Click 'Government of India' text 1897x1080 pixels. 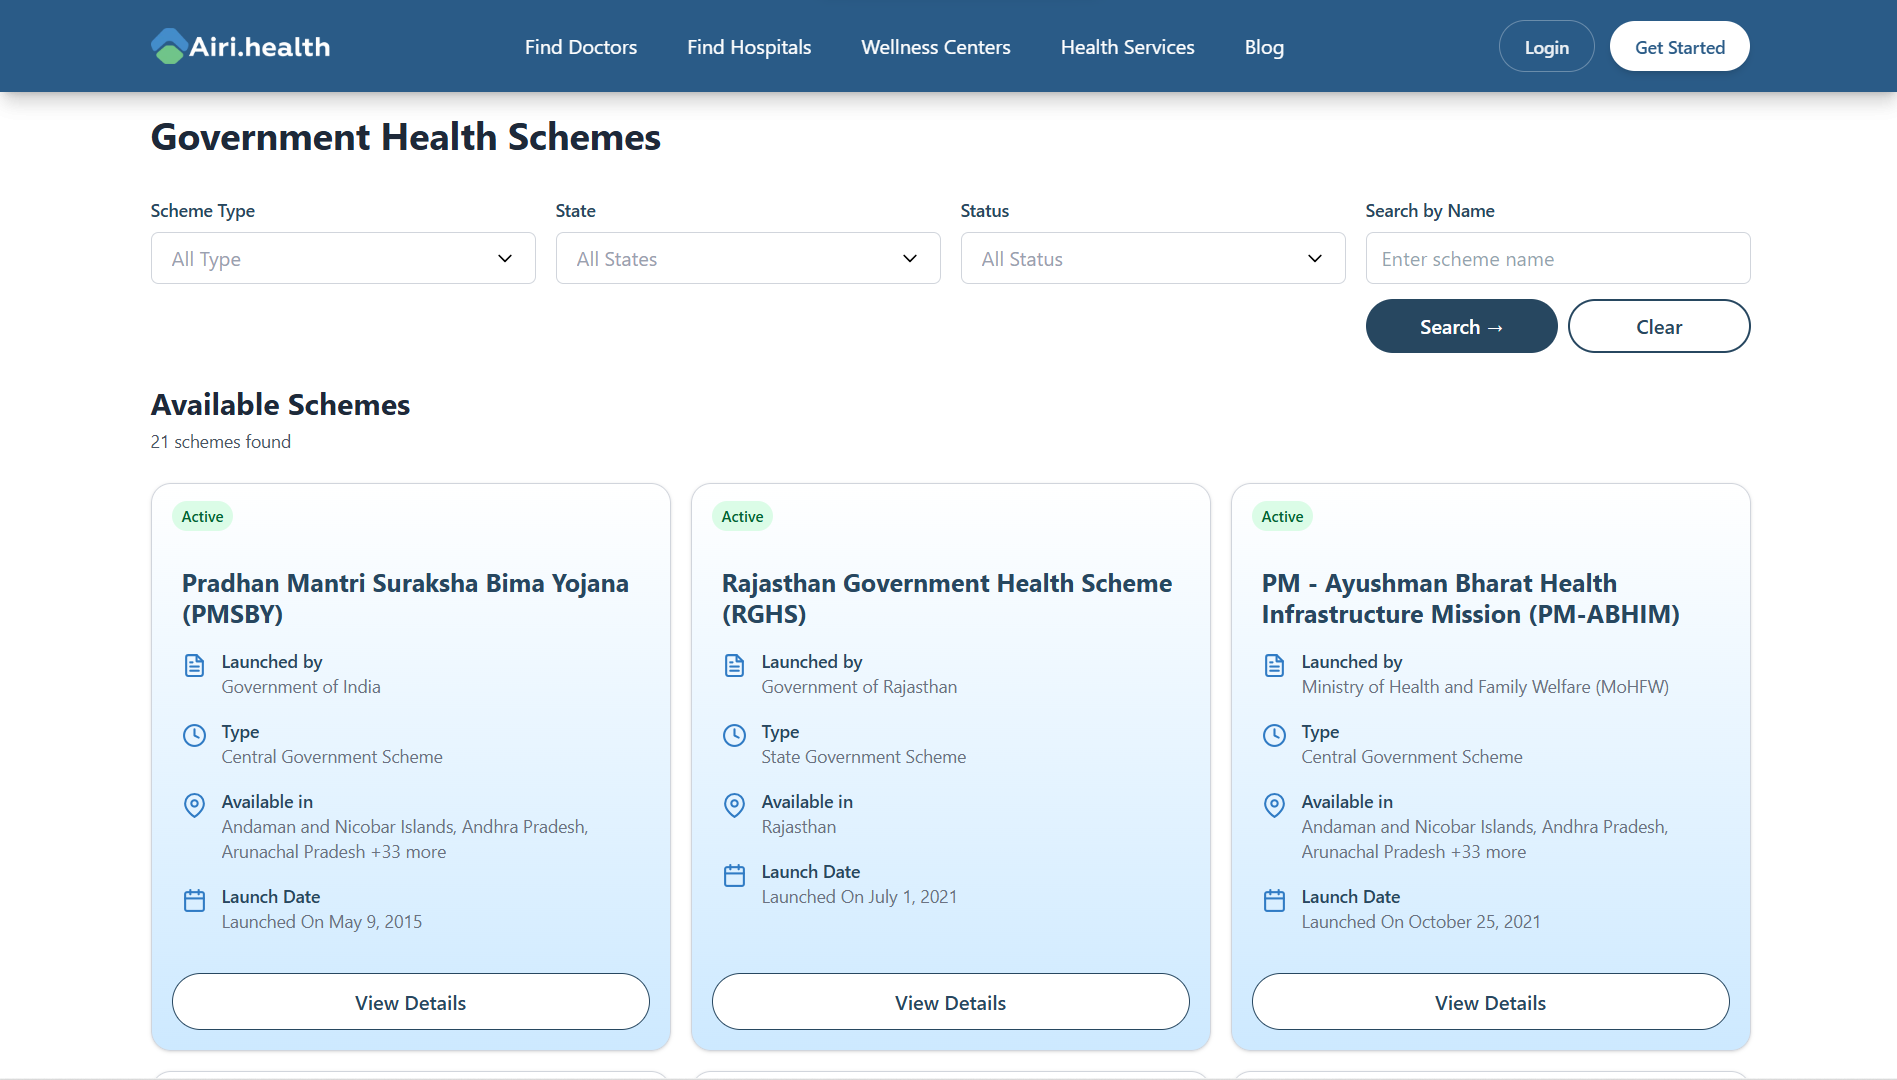pyautogui.click(x=301, y=687)
